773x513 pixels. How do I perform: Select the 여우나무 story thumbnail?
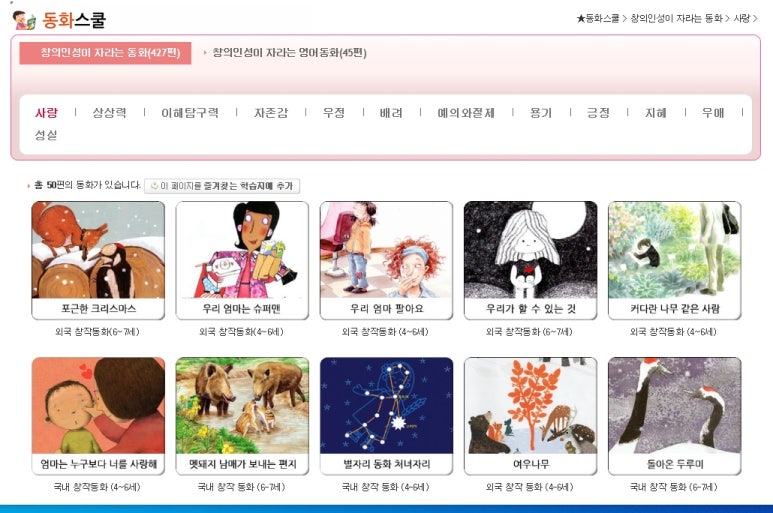(530, 406)
